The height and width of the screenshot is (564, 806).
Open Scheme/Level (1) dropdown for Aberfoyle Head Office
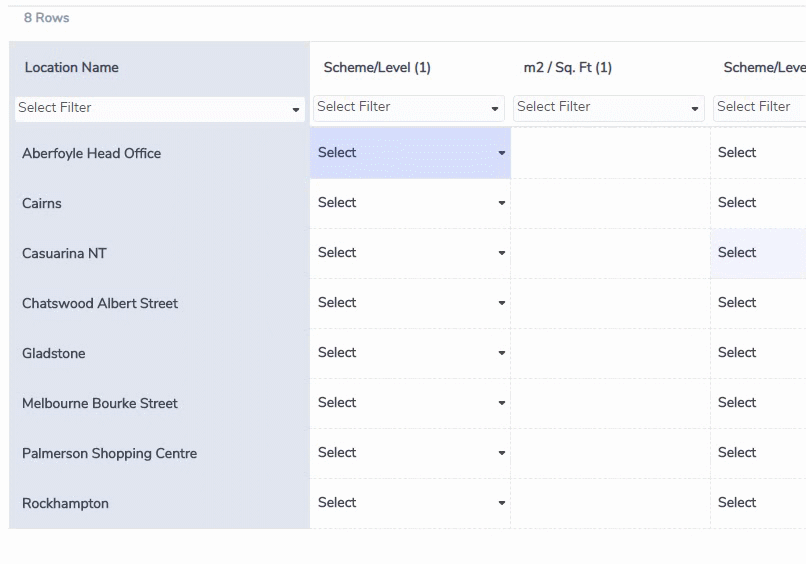click(x=410, y=153)
